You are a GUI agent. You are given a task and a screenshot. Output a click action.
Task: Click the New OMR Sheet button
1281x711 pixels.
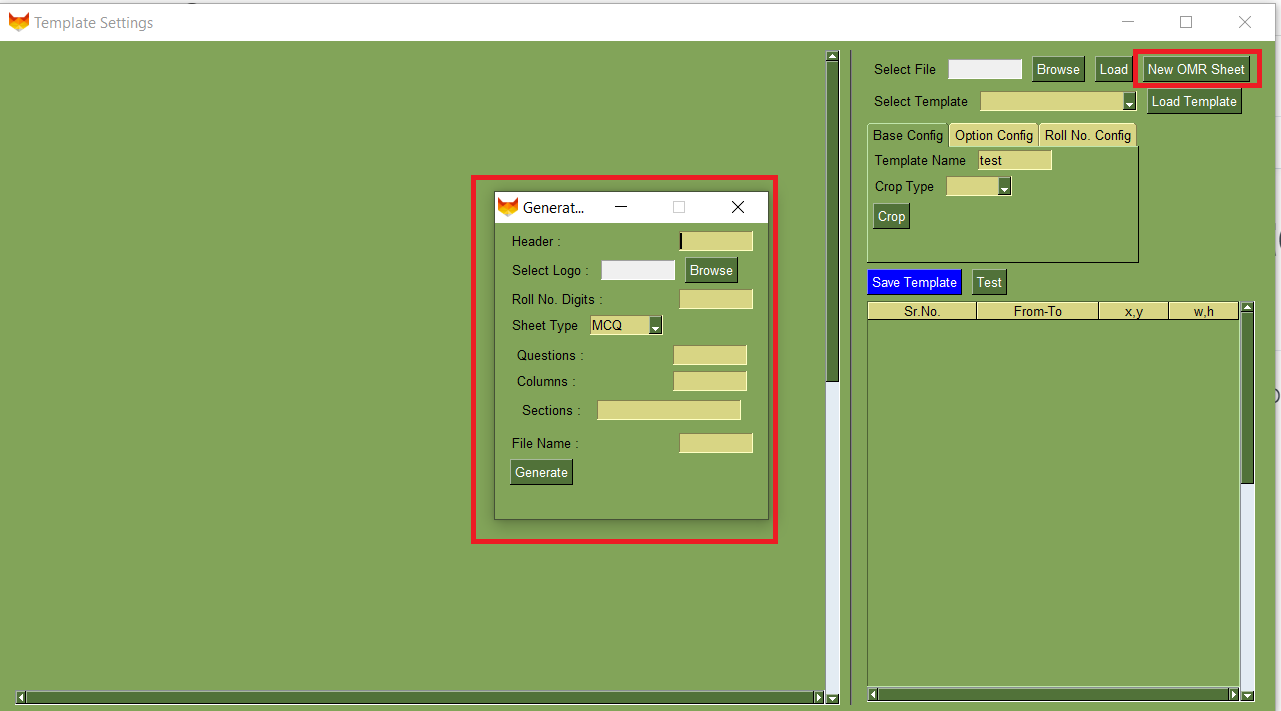coord(1196,69)
